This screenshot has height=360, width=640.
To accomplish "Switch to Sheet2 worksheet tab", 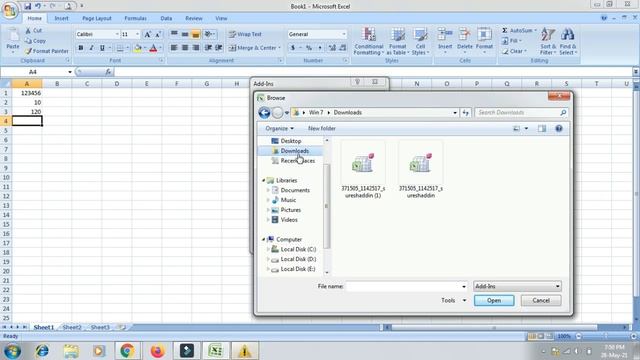I will (72, 327).
